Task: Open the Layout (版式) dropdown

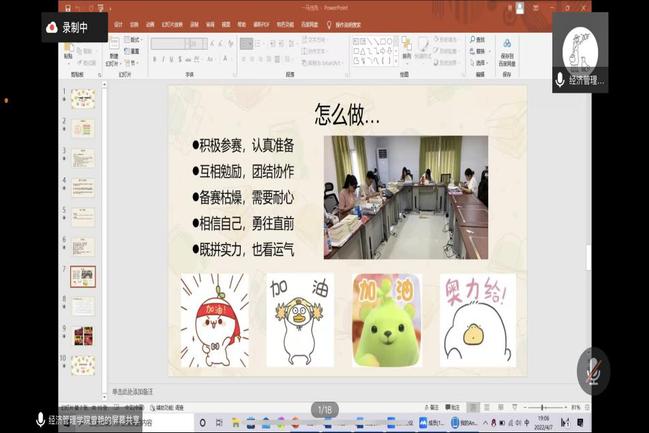Action: tap(135, 39)
